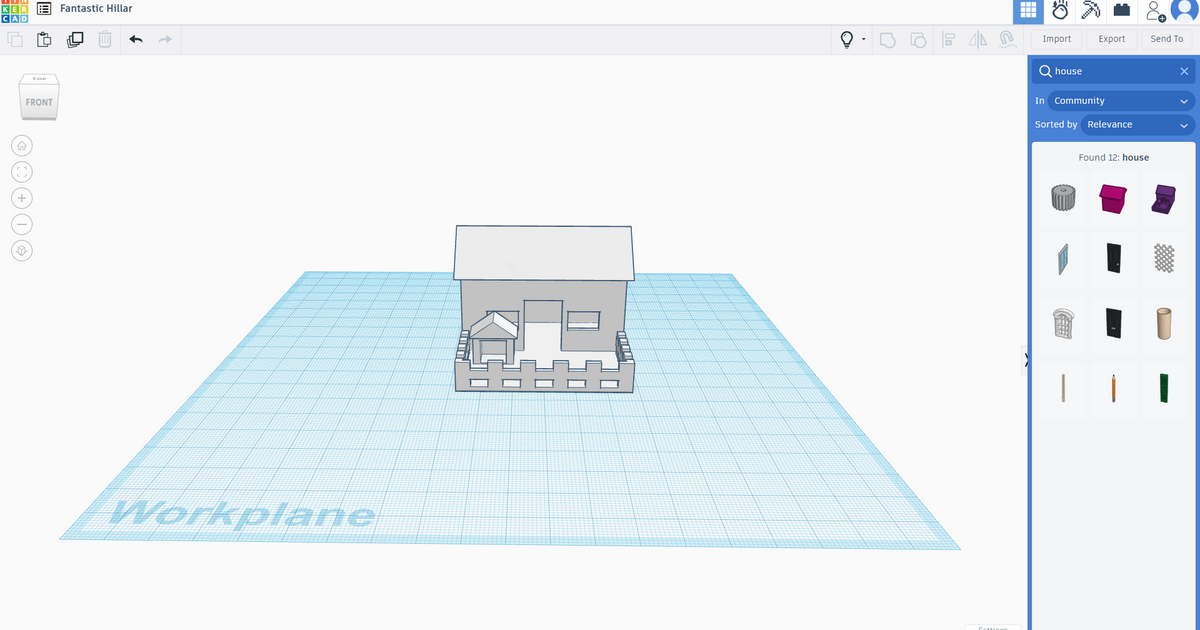Collapse the shapes panel arrow
The width and height of the screenshot is (1200, 630).
pyautogui.click(x=1025, y=360)
